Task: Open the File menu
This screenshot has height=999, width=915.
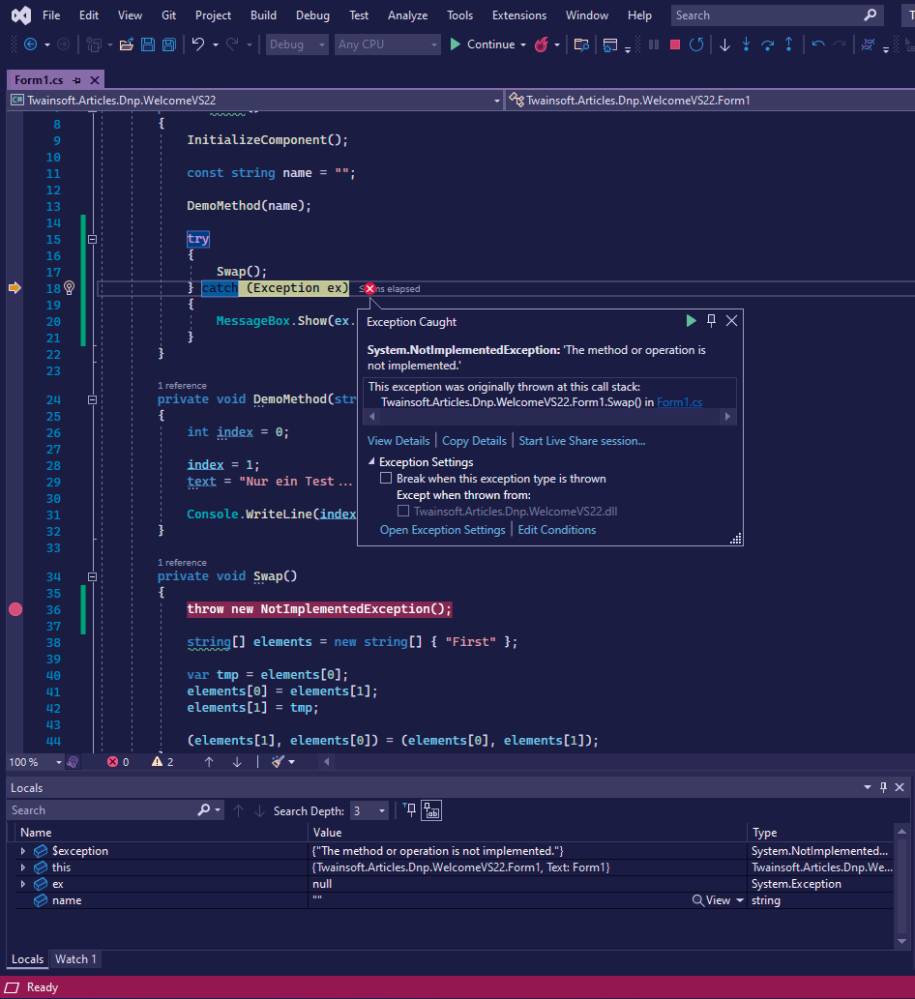Action: [x=51, y=15]
